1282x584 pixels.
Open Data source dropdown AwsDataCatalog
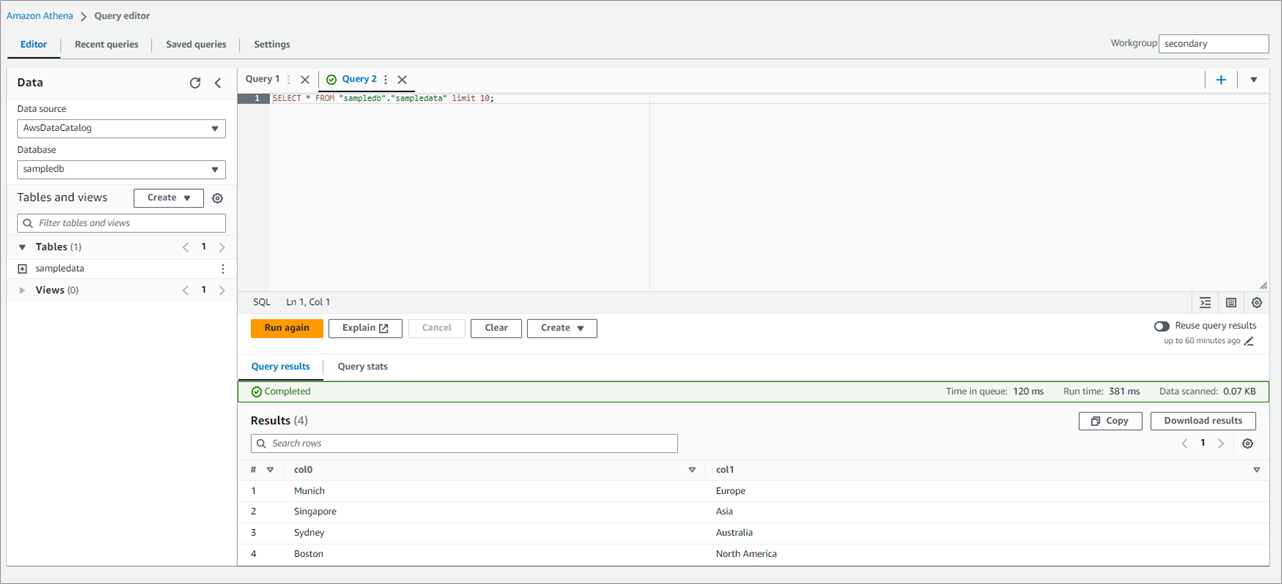pos(121,128)
